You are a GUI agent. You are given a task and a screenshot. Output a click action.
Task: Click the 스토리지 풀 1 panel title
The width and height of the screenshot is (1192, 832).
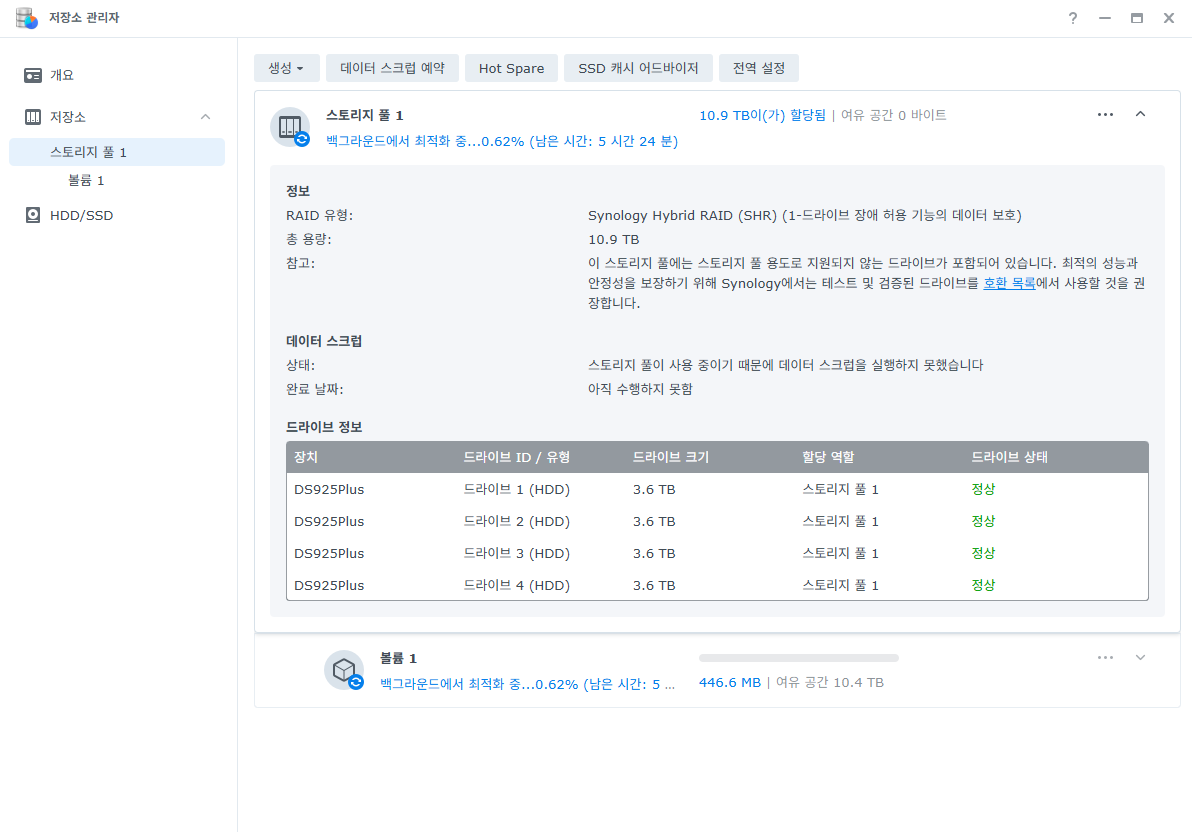[364, 116]
